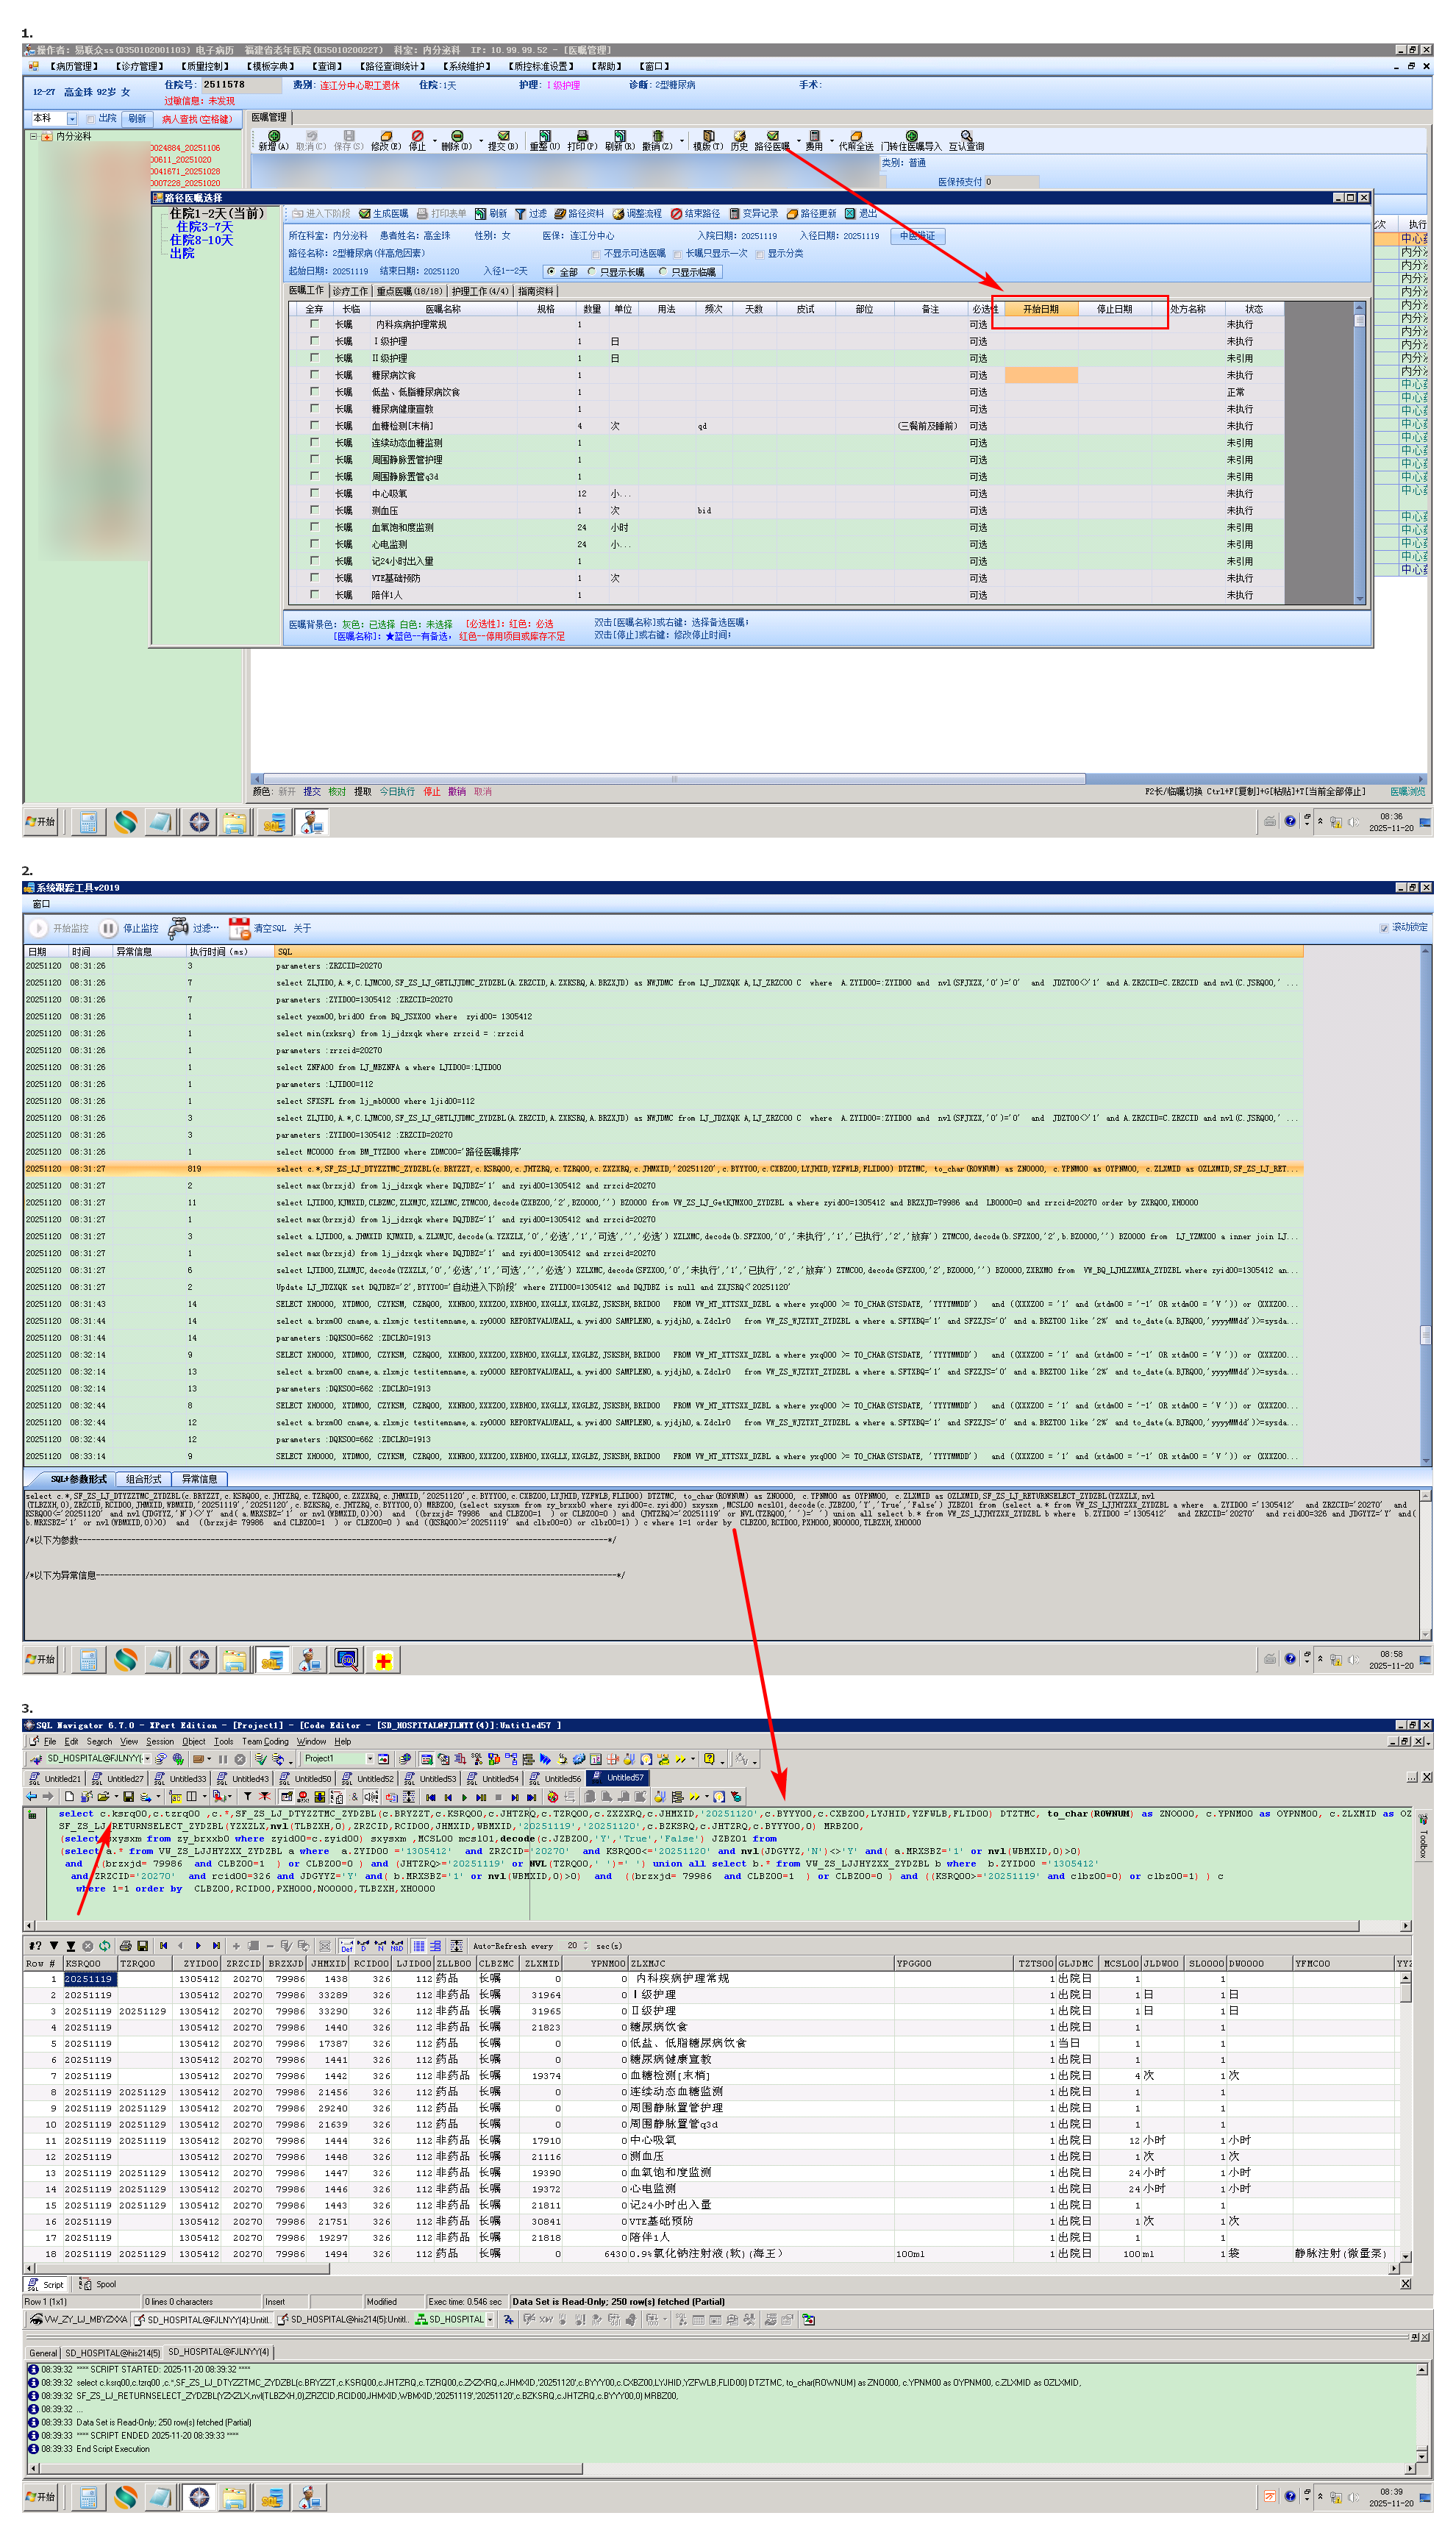Check 不显示可选医嘱 checkbox
Screen dimensions: 1456x2535
(597, 254)
